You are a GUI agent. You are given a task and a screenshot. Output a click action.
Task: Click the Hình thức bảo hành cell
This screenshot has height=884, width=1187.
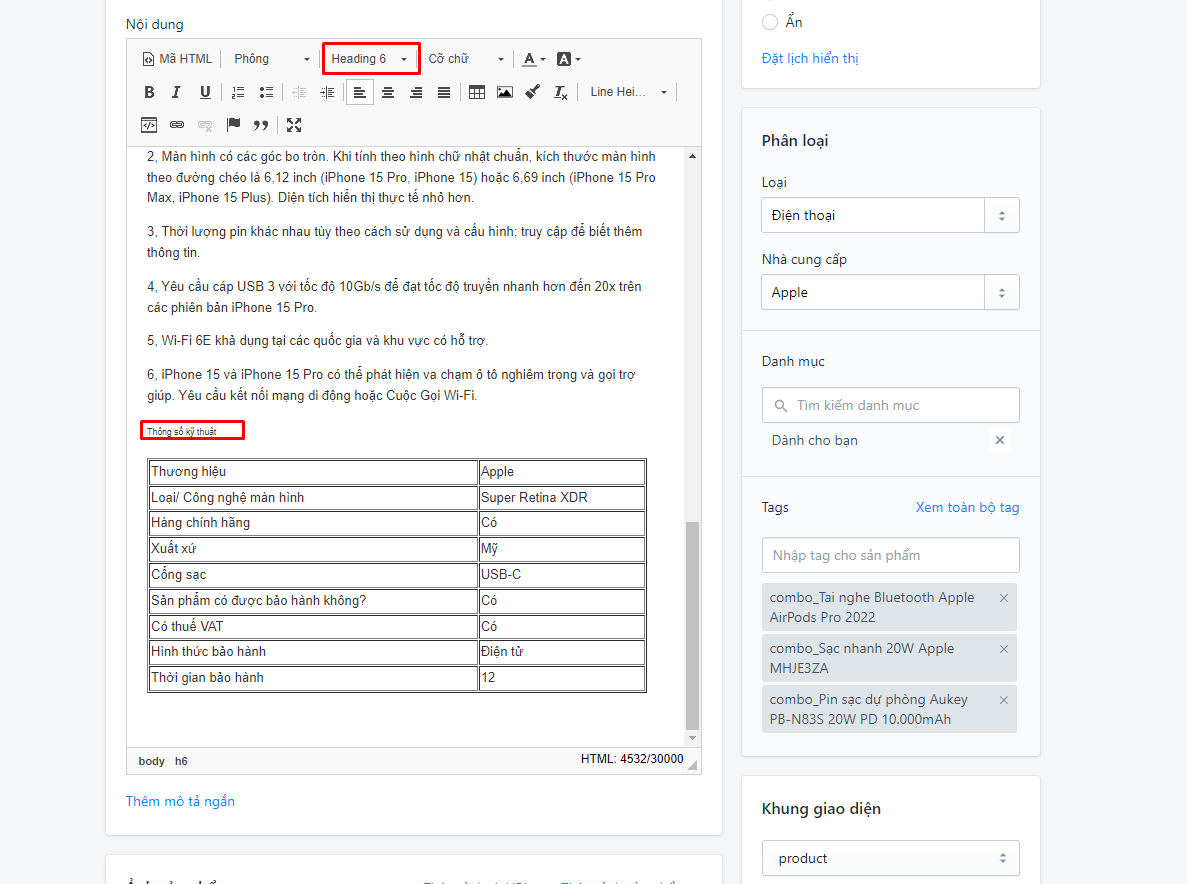click(313, 652)
